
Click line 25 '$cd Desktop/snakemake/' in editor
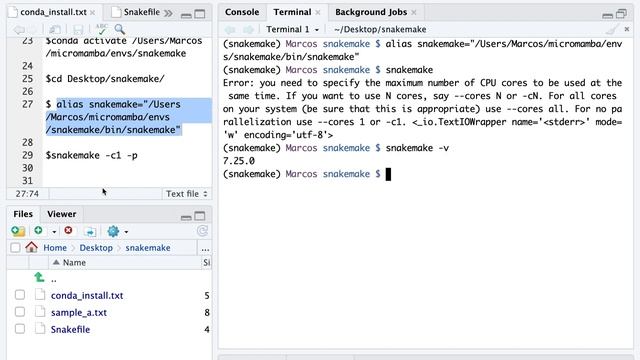[105, 78]
